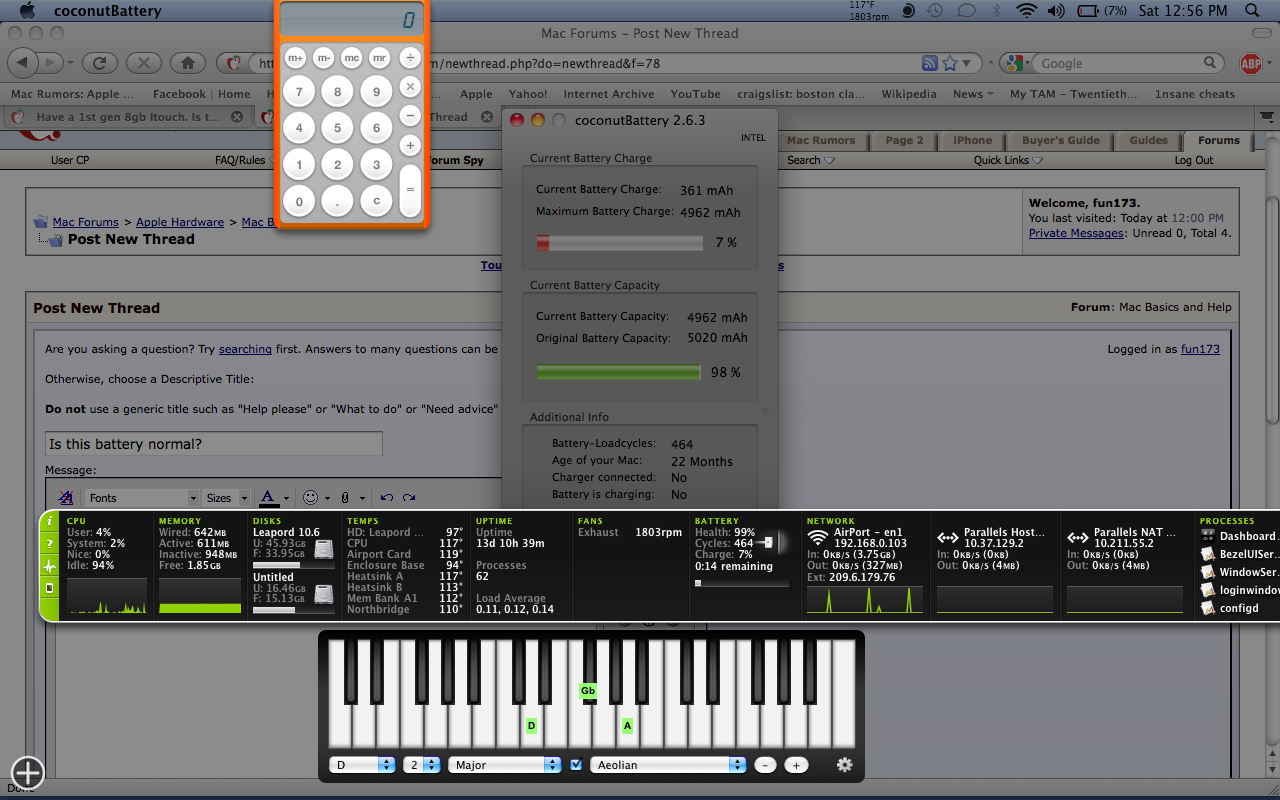Open the iStat pro help question-mark tab
This screenshot has width=1280, height=800.
[x=50, y=544]
